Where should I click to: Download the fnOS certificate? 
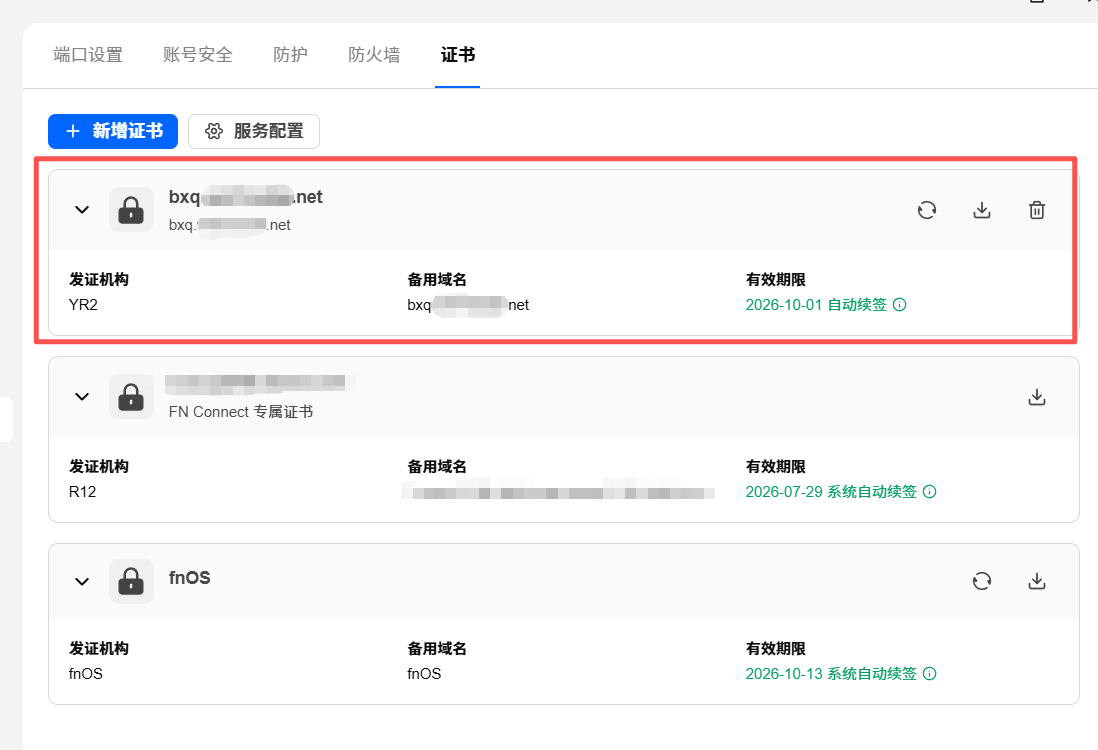pos(1037,581)
